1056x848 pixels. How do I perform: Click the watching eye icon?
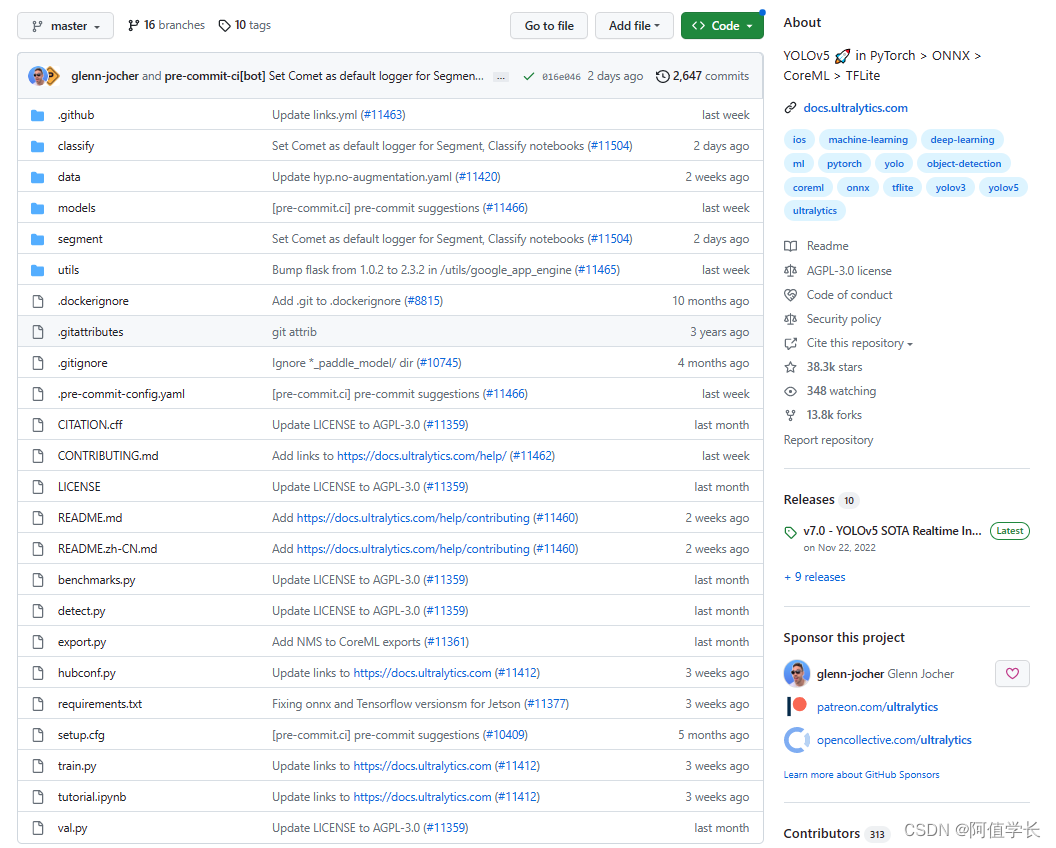point(791,391)
